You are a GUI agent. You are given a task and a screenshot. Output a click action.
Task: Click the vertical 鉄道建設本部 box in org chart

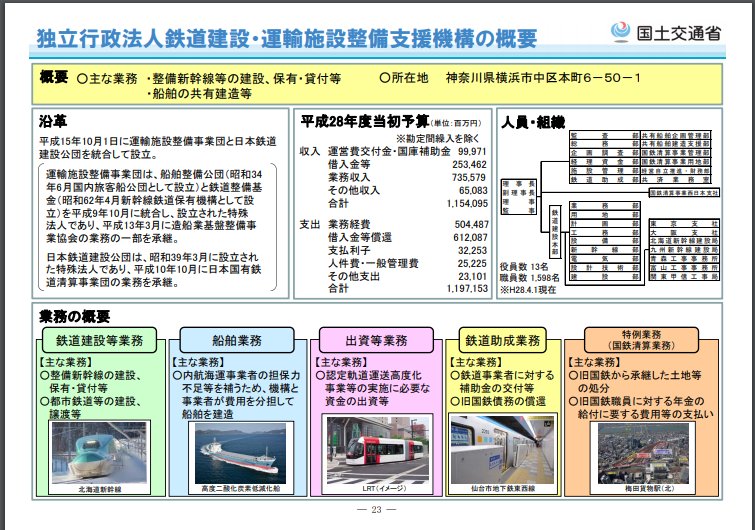pos(555,232)
